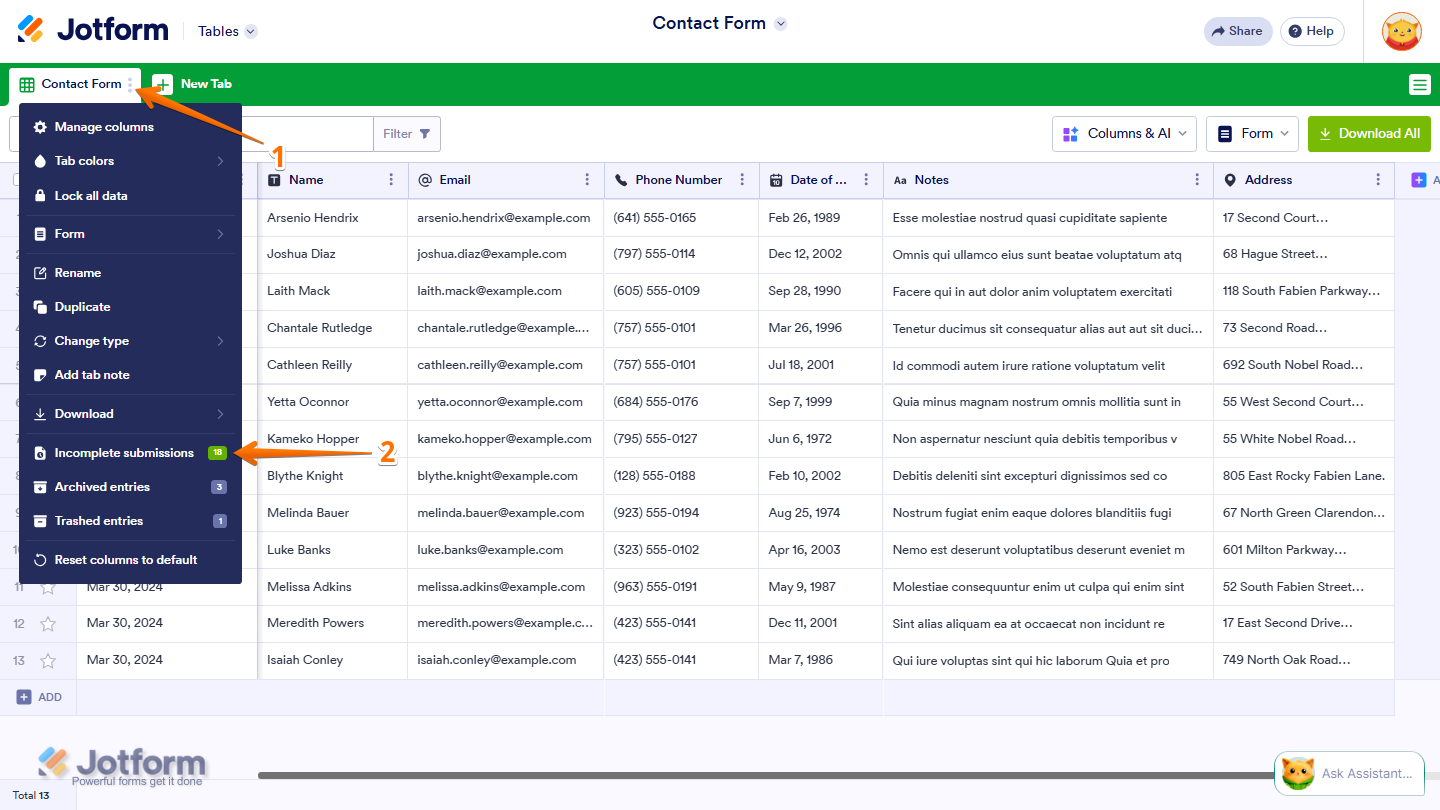Open the Tables product dropdown
Screen dimensions: 1440x810
(x=227, y=31)
